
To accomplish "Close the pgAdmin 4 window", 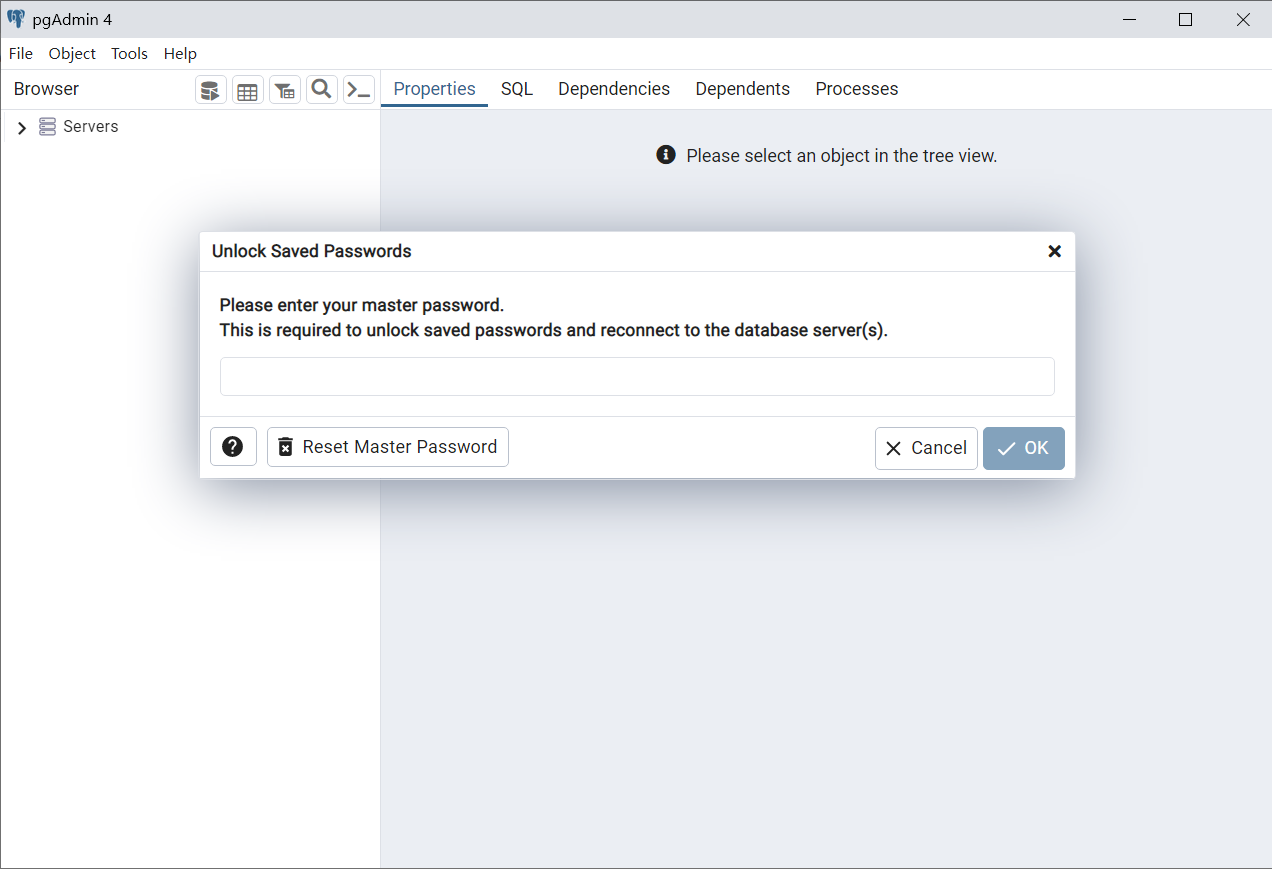I will [1243, 19].
